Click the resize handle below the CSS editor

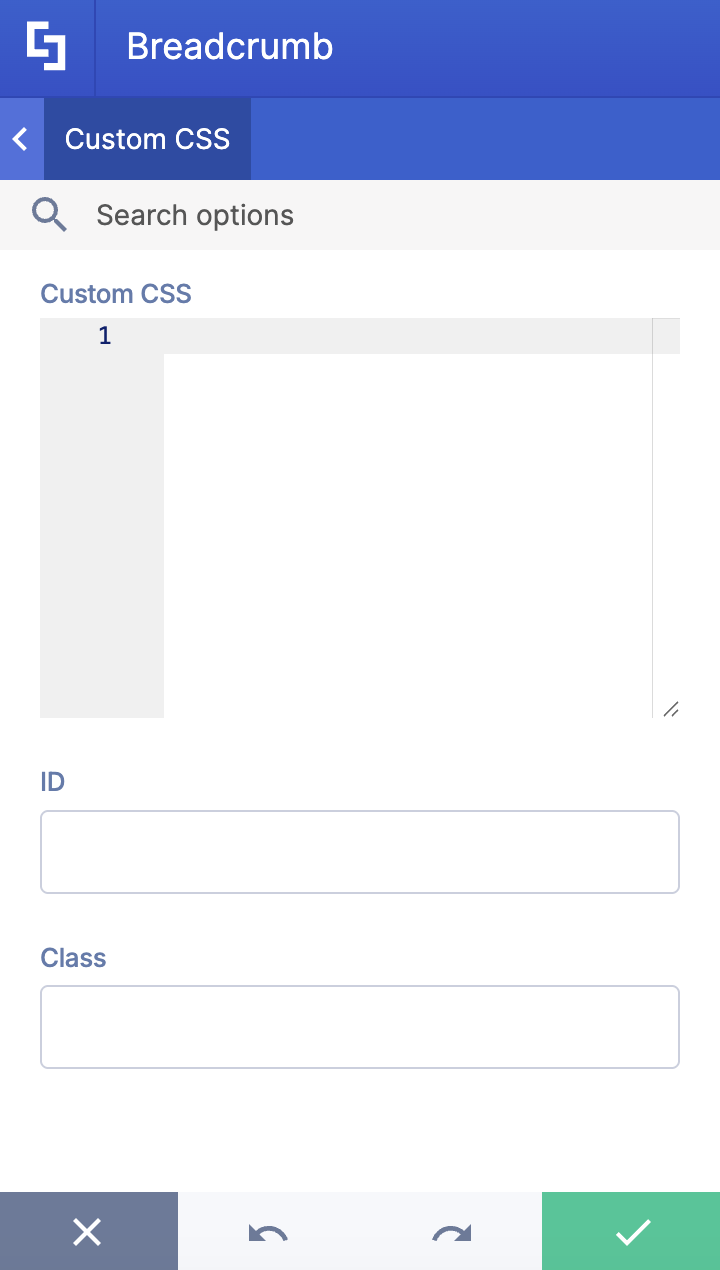(671, 709)
